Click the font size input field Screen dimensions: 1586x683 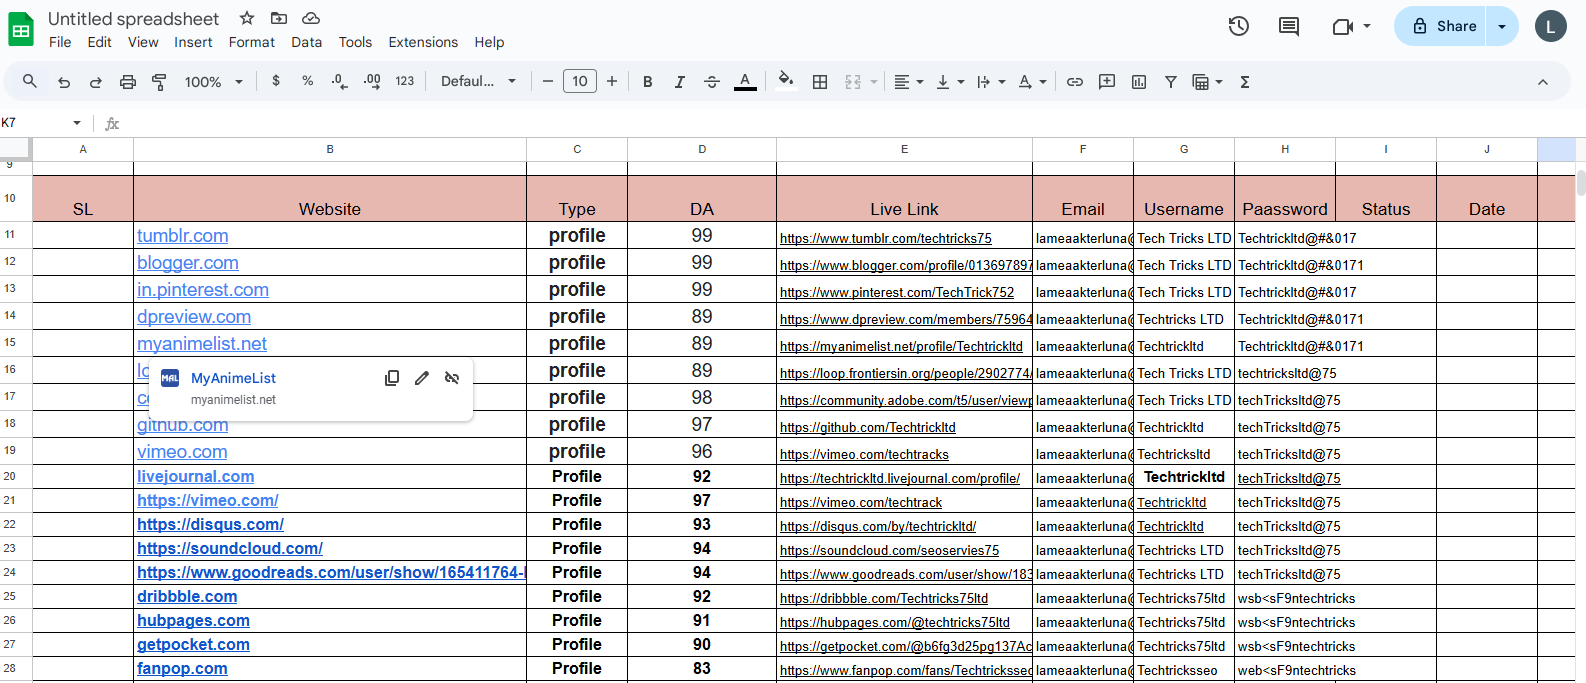tap(580, 82)
